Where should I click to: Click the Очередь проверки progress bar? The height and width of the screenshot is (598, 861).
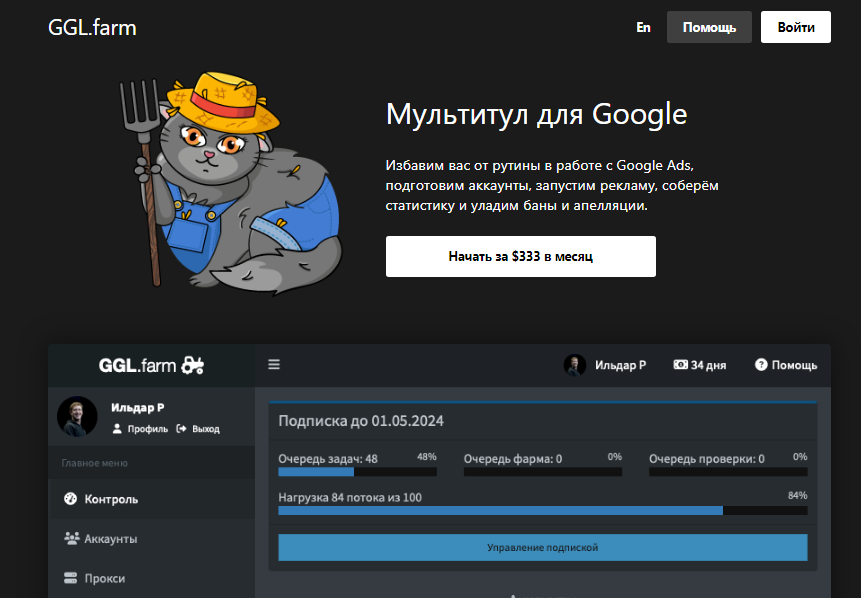(728, 472)
